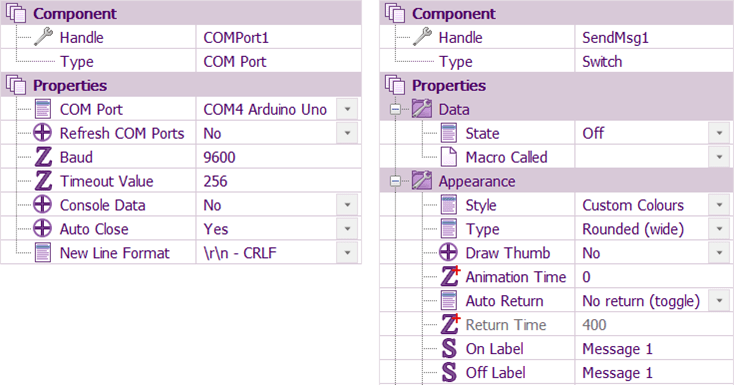
Task: Open the Auto Return dropdown arrow
Action: [x=719, y=300]
